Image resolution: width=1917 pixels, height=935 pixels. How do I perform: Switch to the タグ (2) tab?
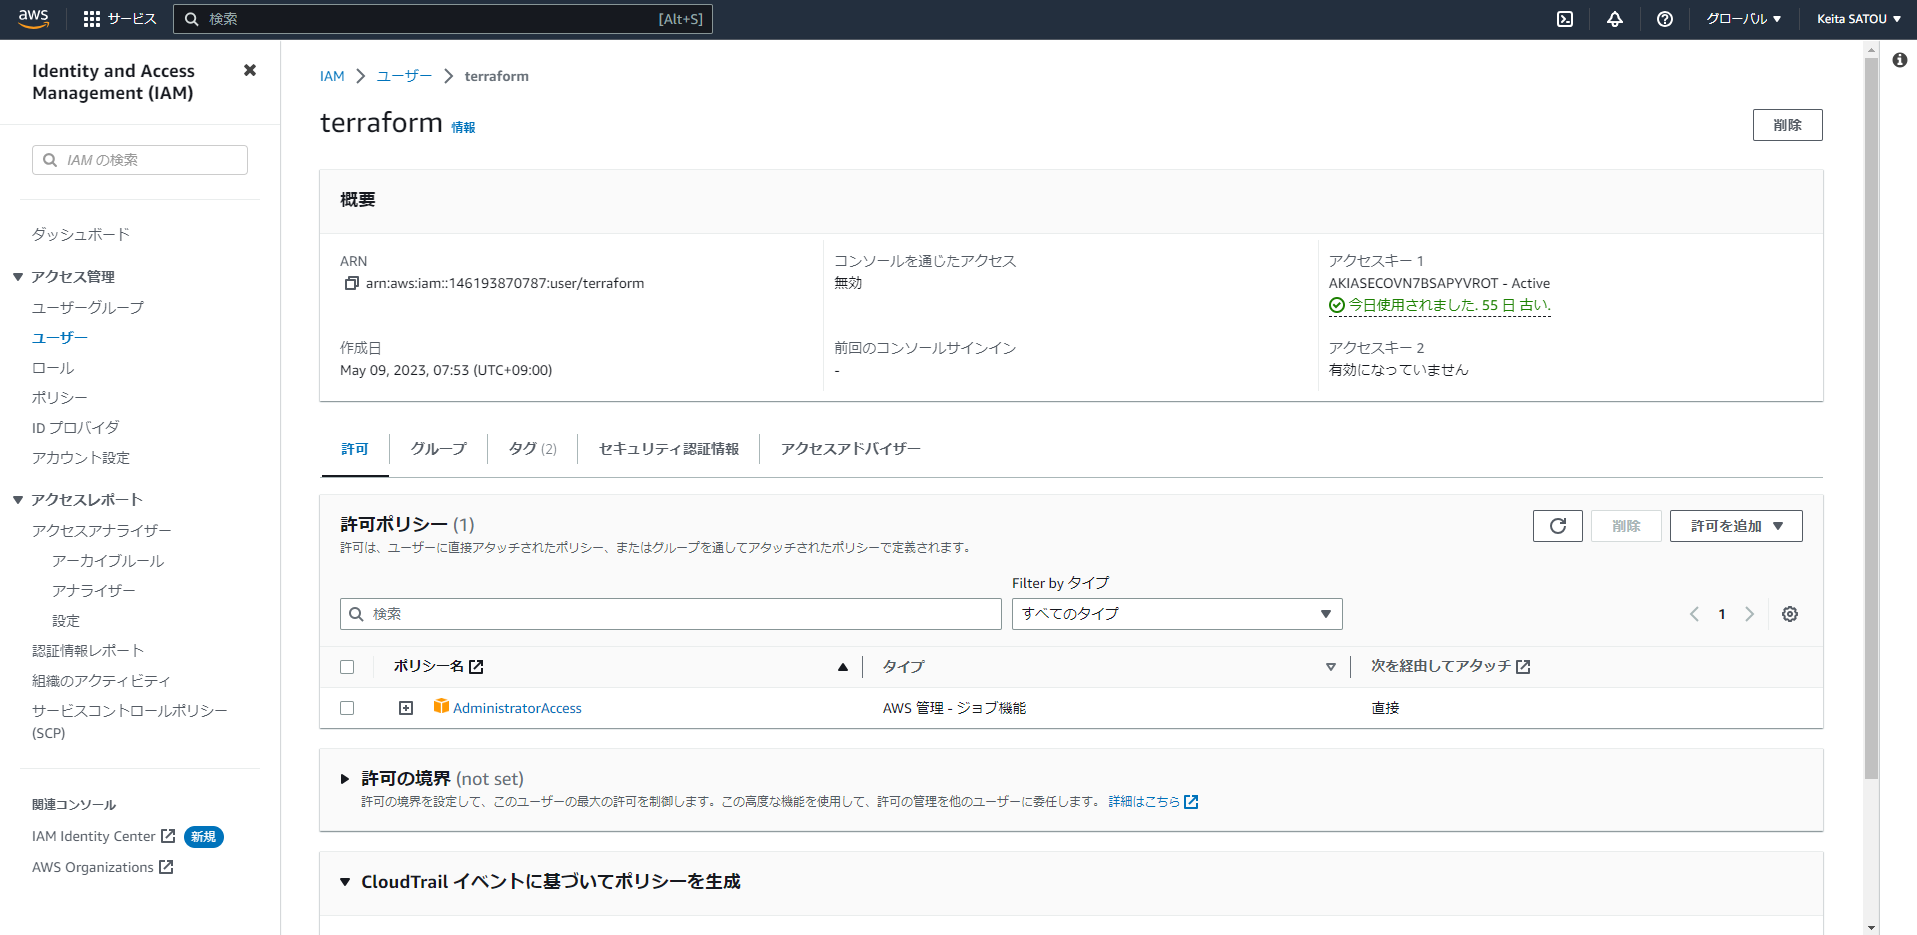(532, 449)
